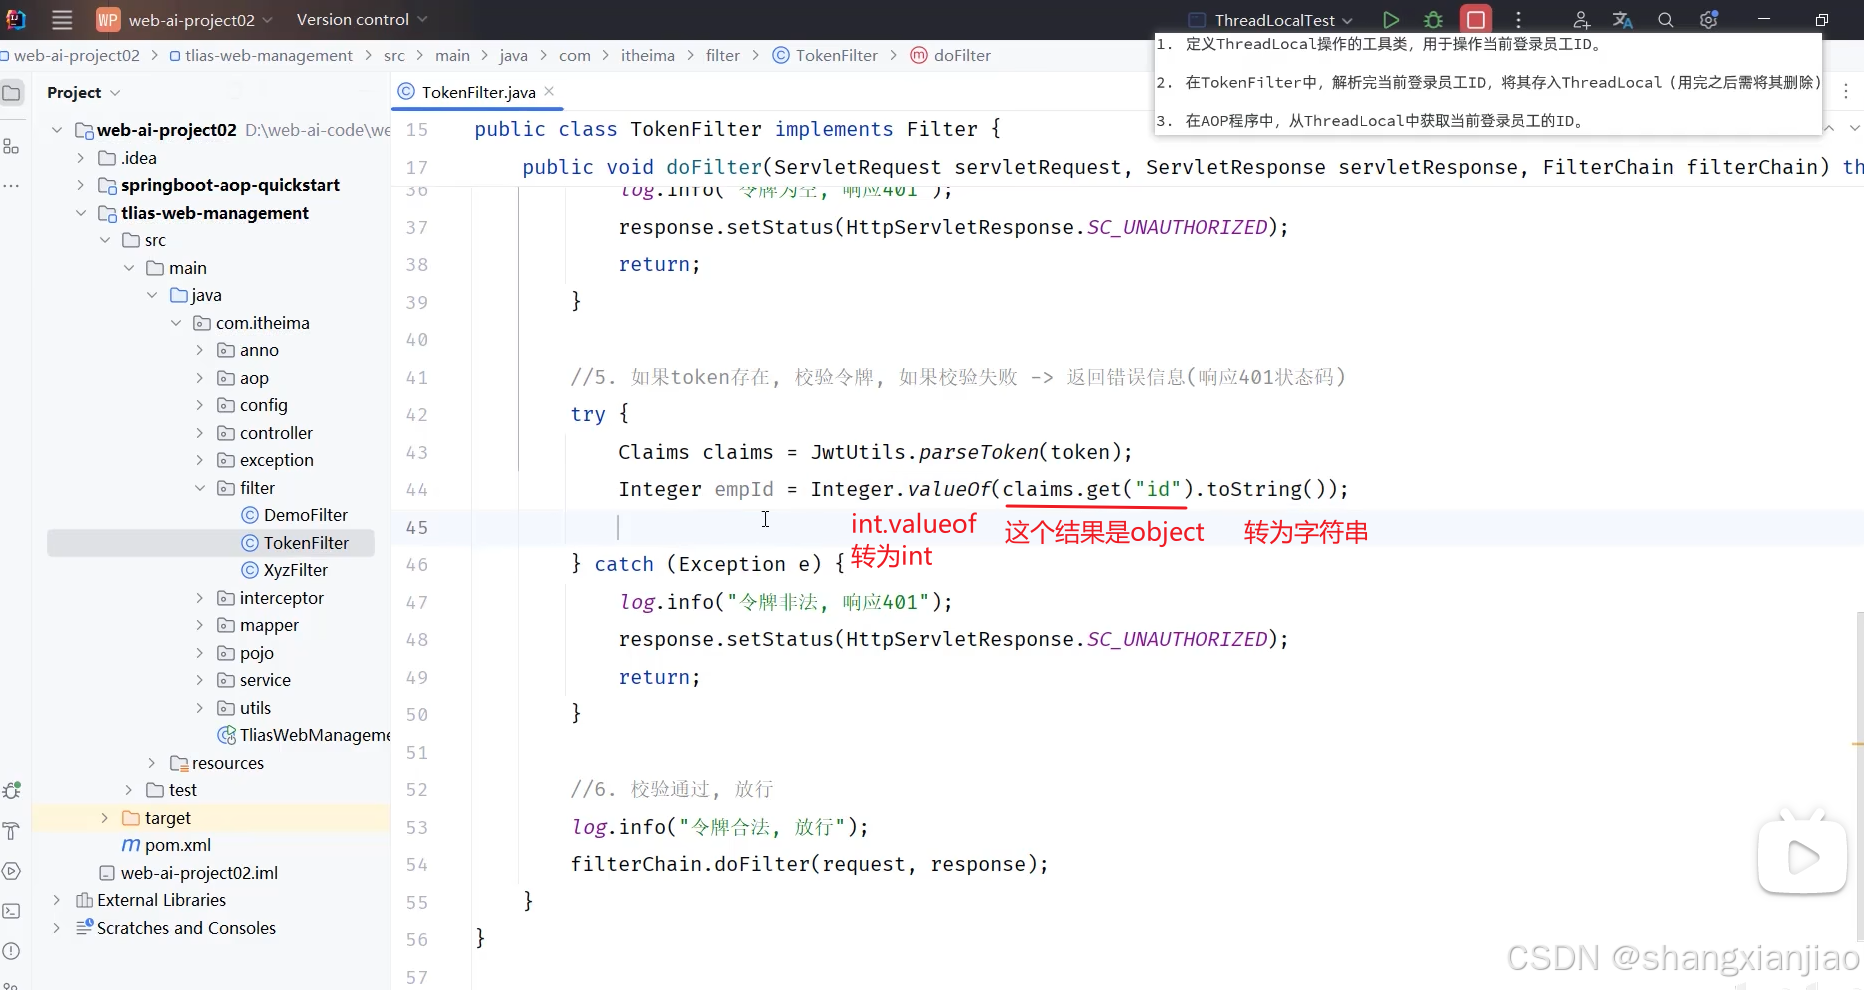Open the main hamburger menu

pos(62,19)
